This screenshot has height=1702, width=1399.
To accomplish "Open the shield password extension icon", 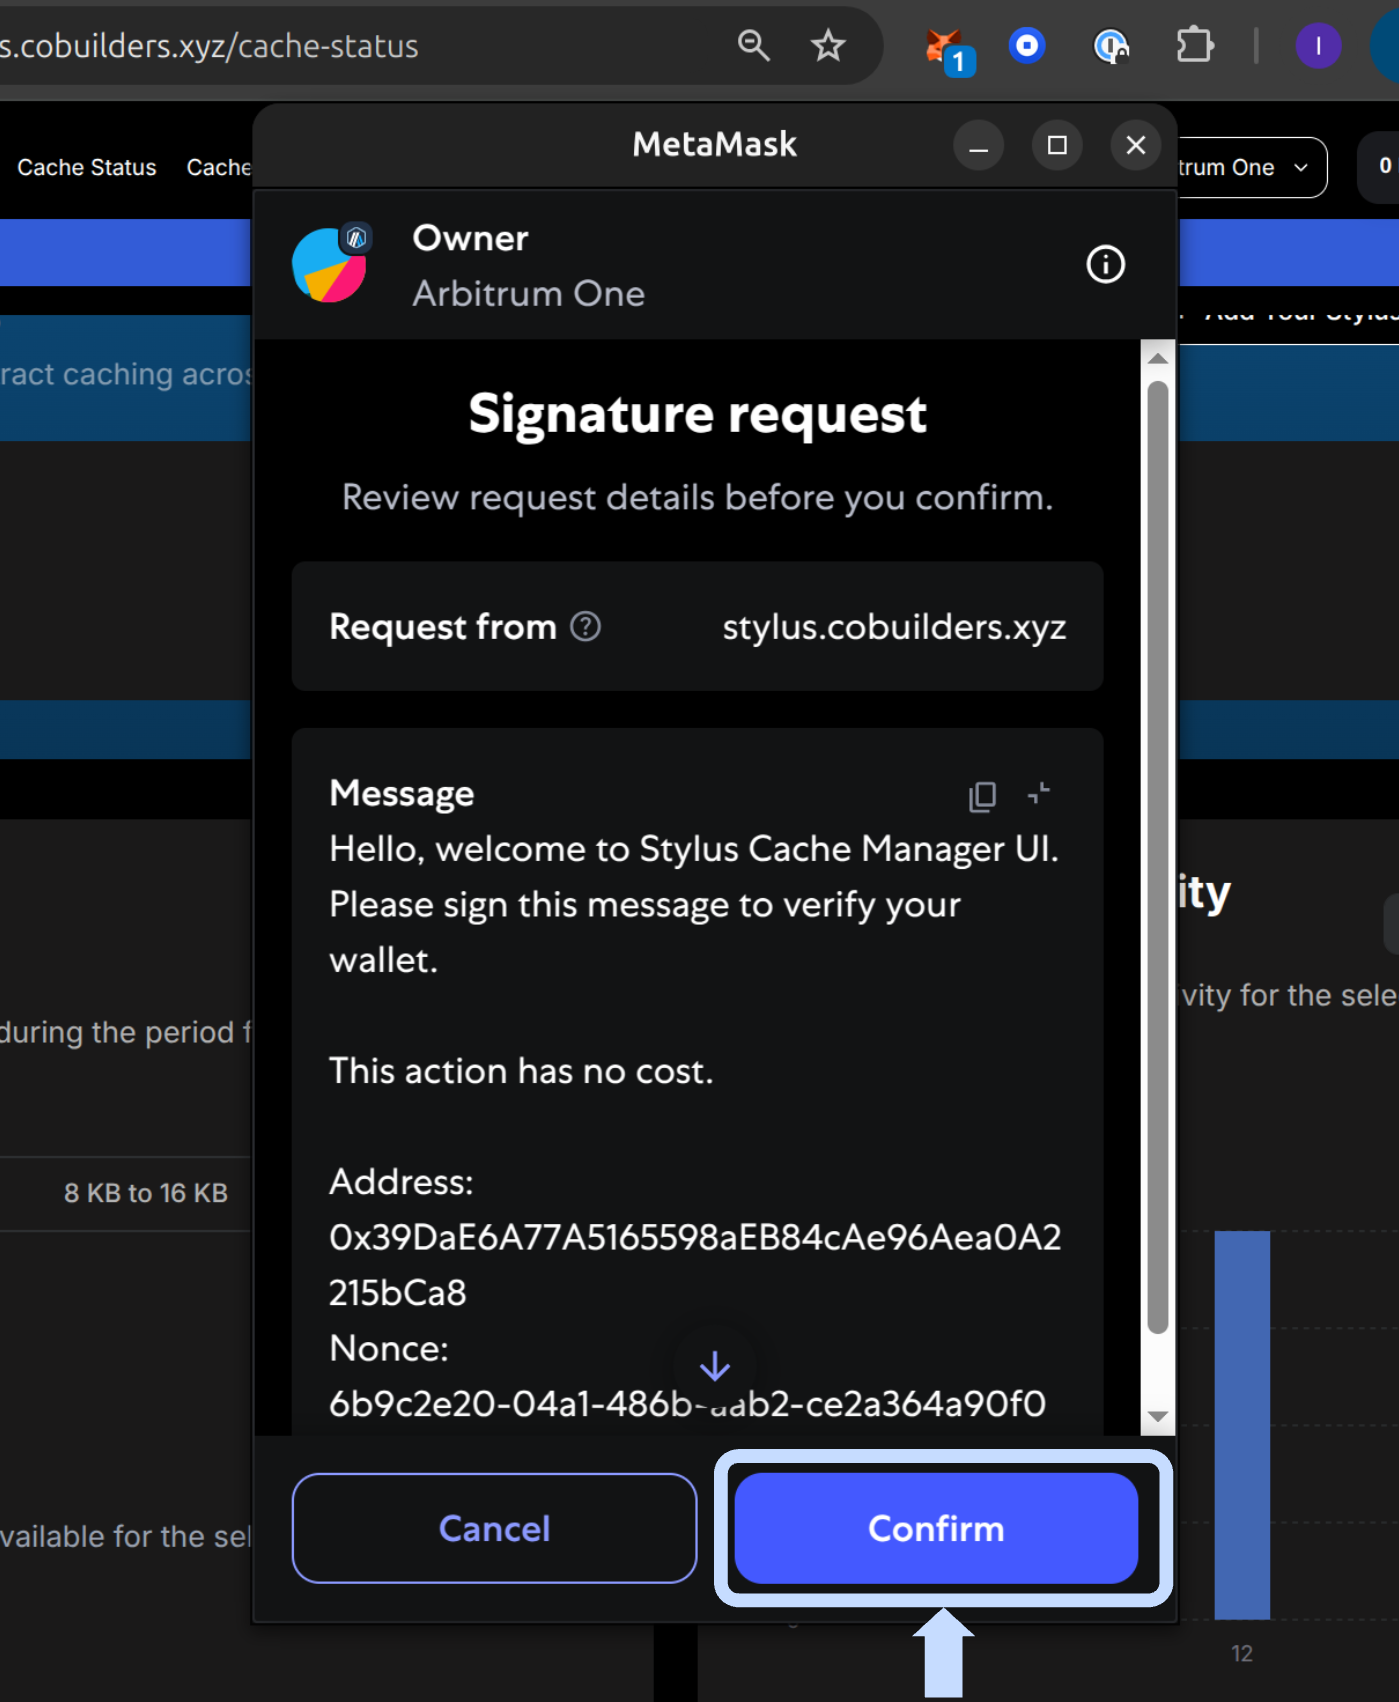I will pyautogui.click(x=1111, y=46).
